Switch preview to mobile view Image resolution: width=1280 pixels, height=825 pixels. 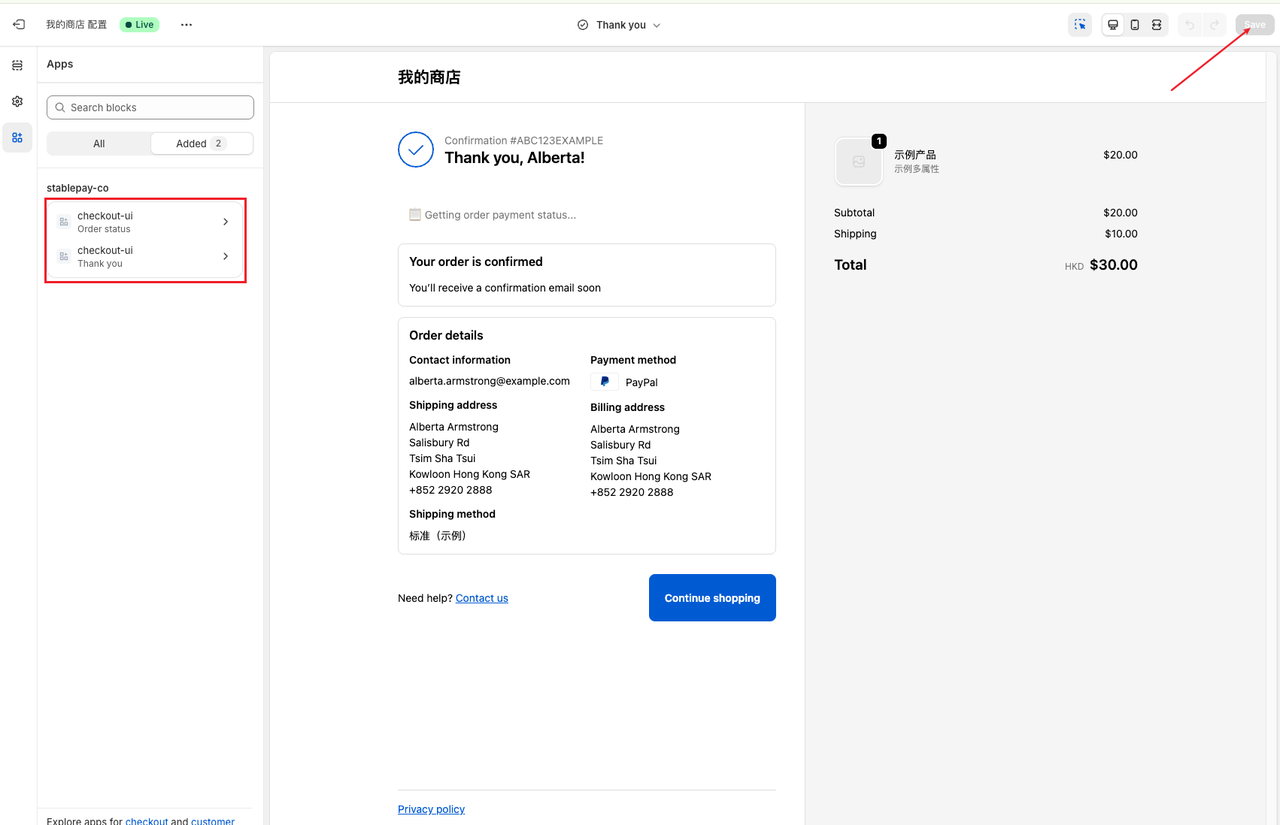(1134, 24)
